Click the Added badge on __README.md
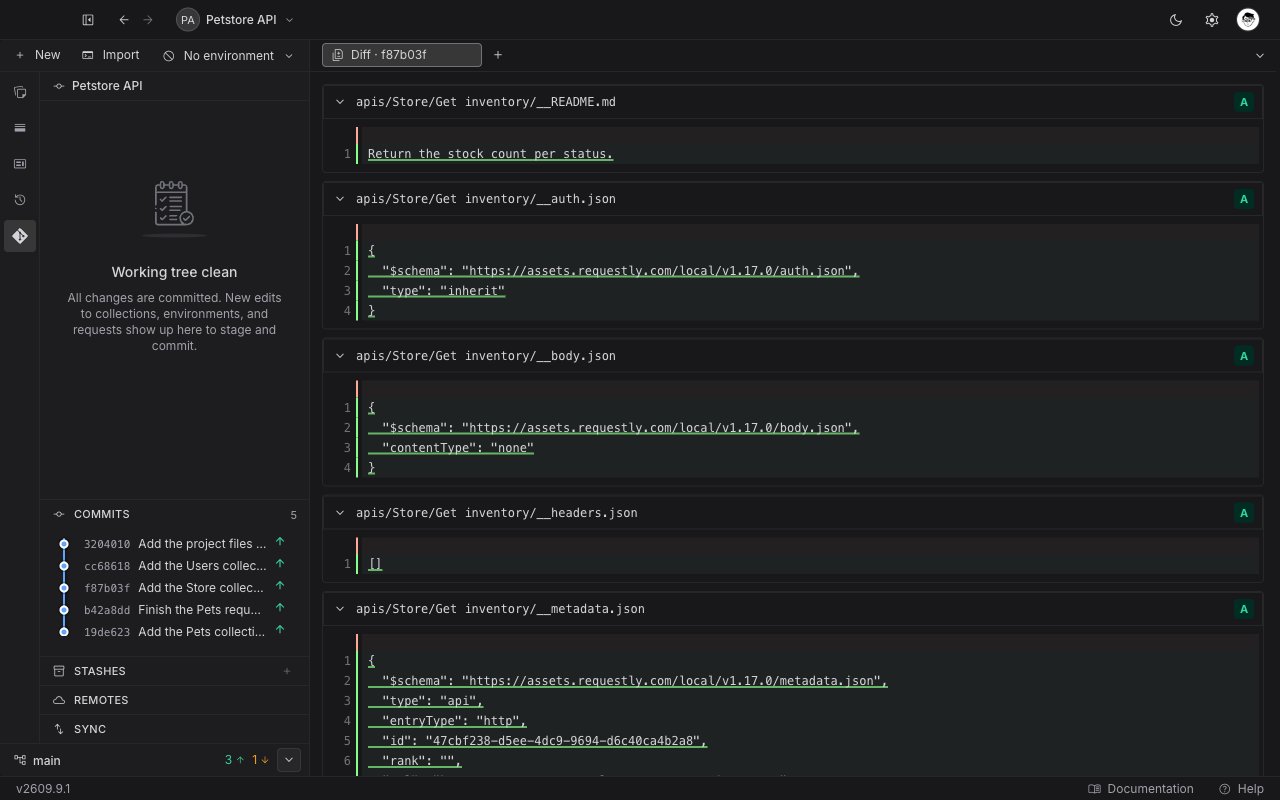This screenshot has width=1280, height=800. coord(1244,102)
